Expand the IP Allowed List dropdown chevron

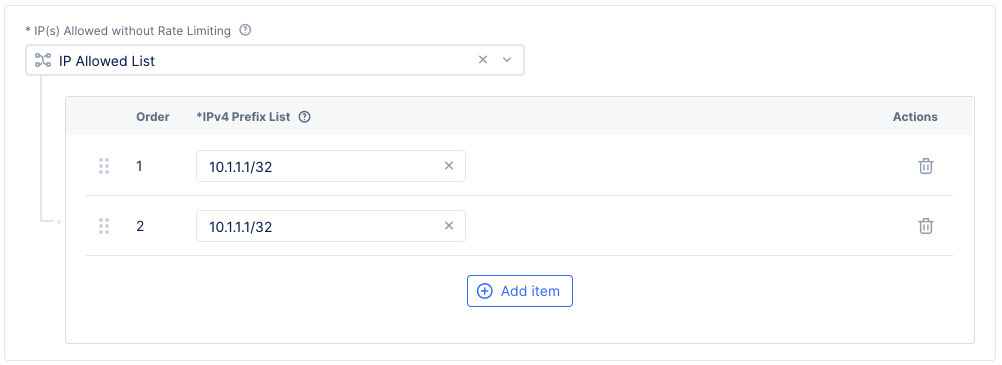507,60
